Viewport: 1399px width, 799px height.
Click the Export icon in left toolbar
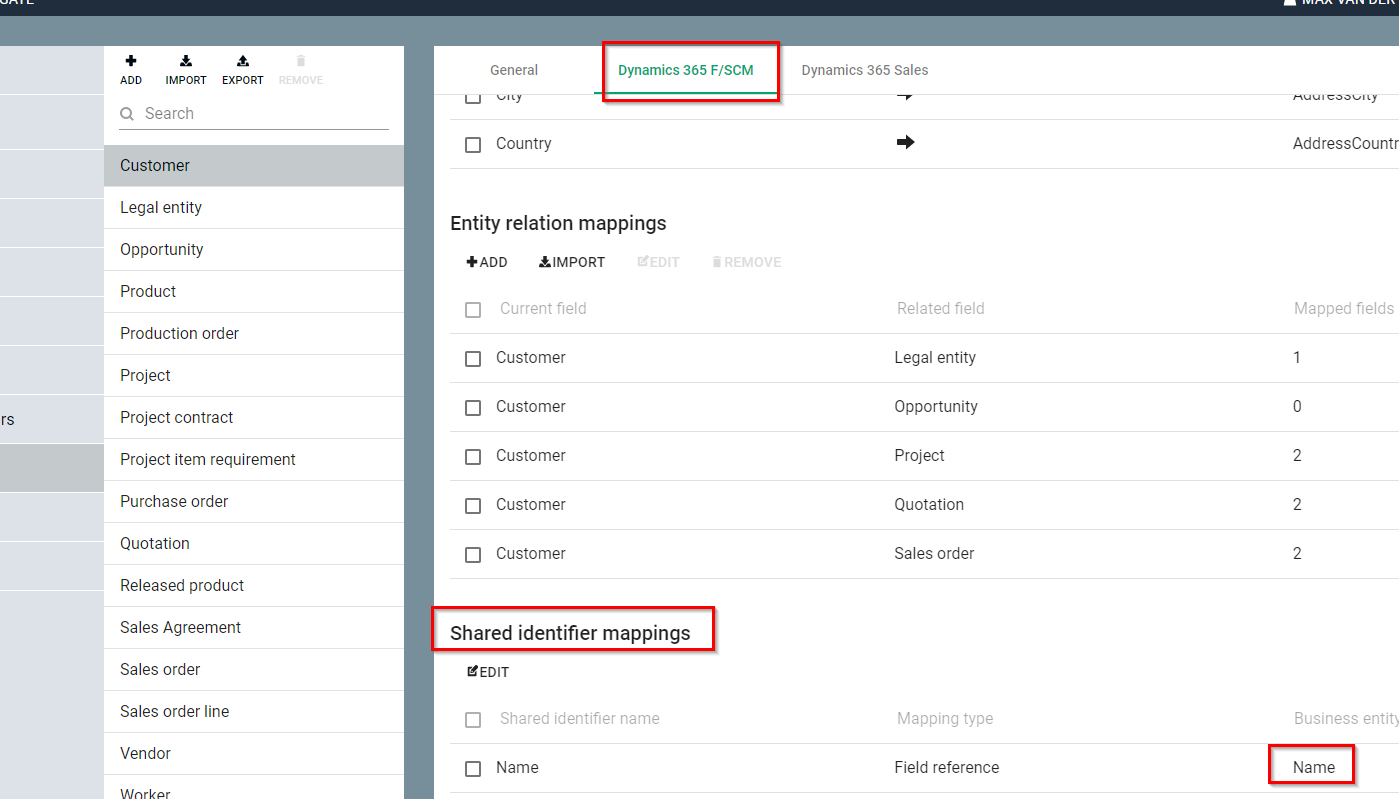243,62
